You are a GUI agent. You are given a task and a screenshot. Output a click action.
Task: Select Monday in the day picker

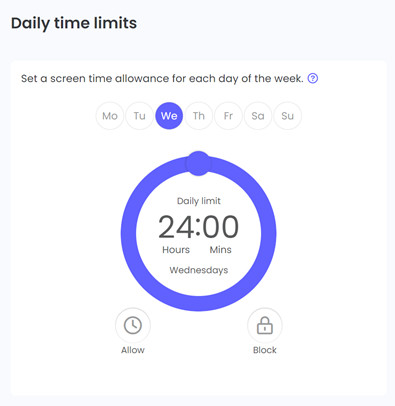(x=110, y=116)
